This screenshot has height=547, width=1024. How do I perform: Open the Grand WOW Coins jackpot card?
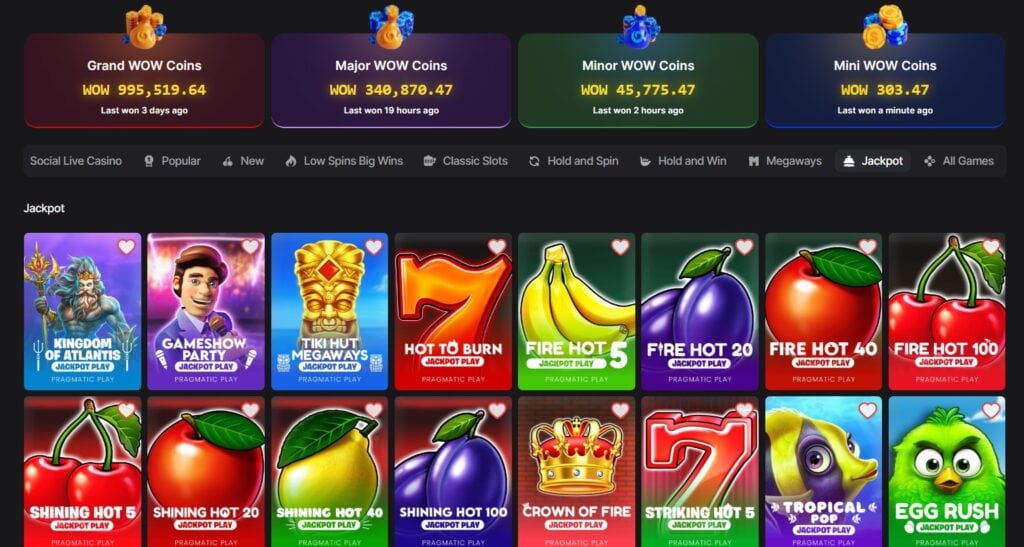(x=144, y=80)
